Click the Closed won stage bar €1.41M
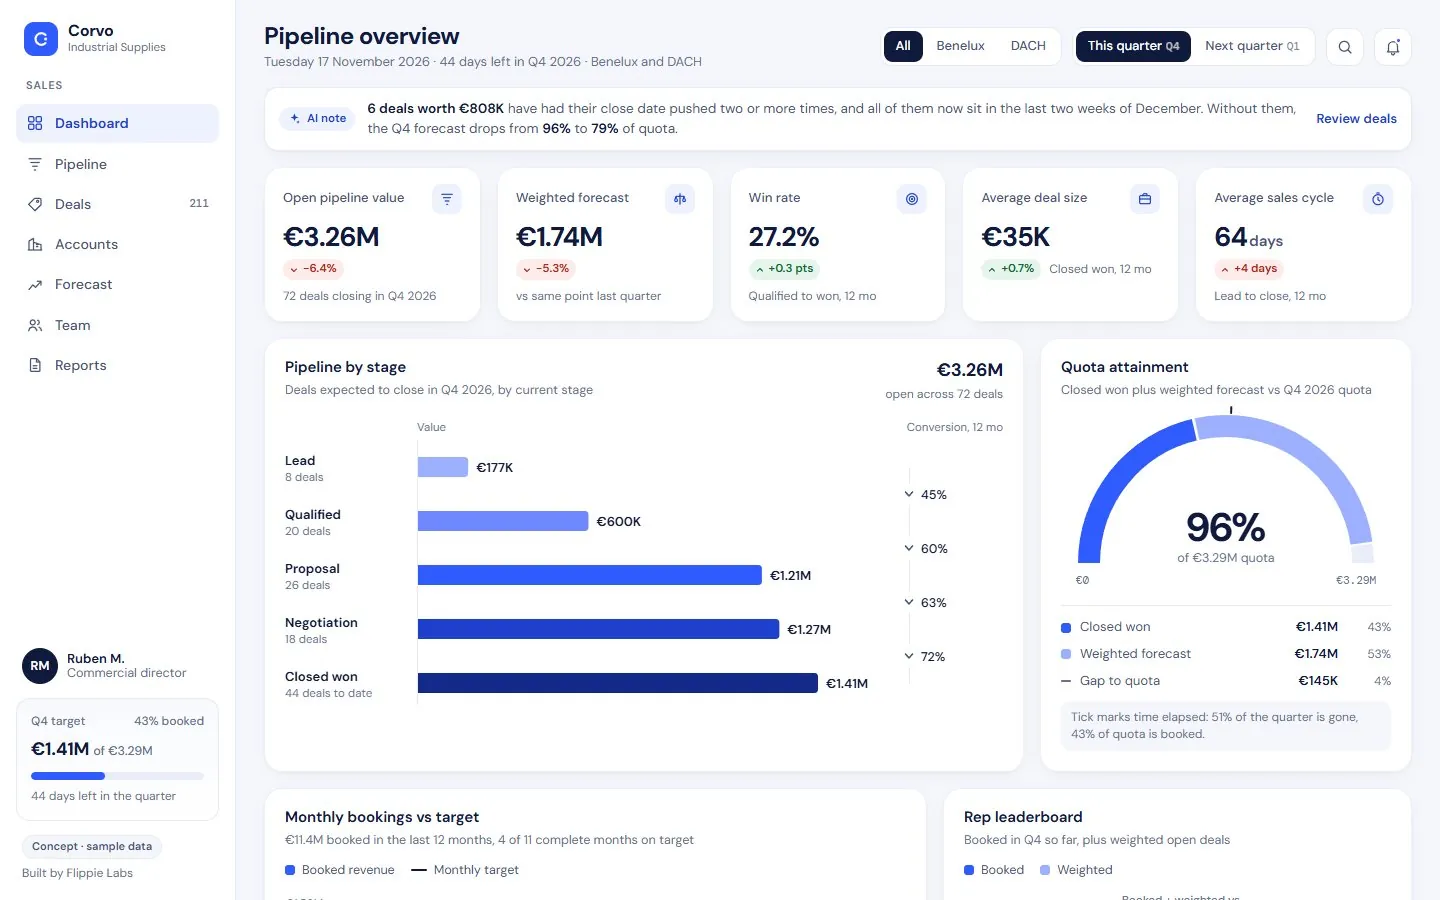1440x900 pixels. pyautogui.click(x=618, y=683)
